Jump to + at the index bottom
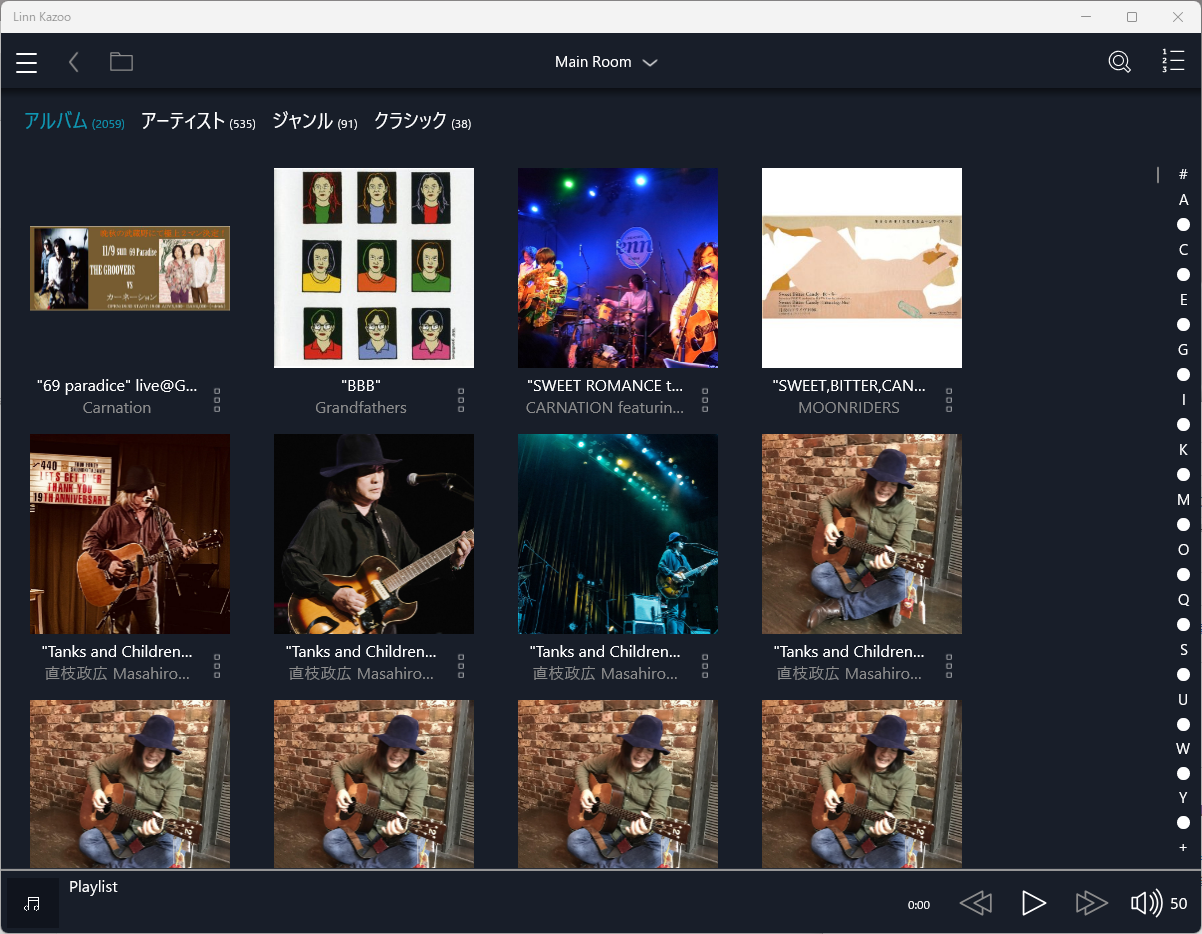The height and width of the screenshot is (934, 1202). coord(1183,847)
